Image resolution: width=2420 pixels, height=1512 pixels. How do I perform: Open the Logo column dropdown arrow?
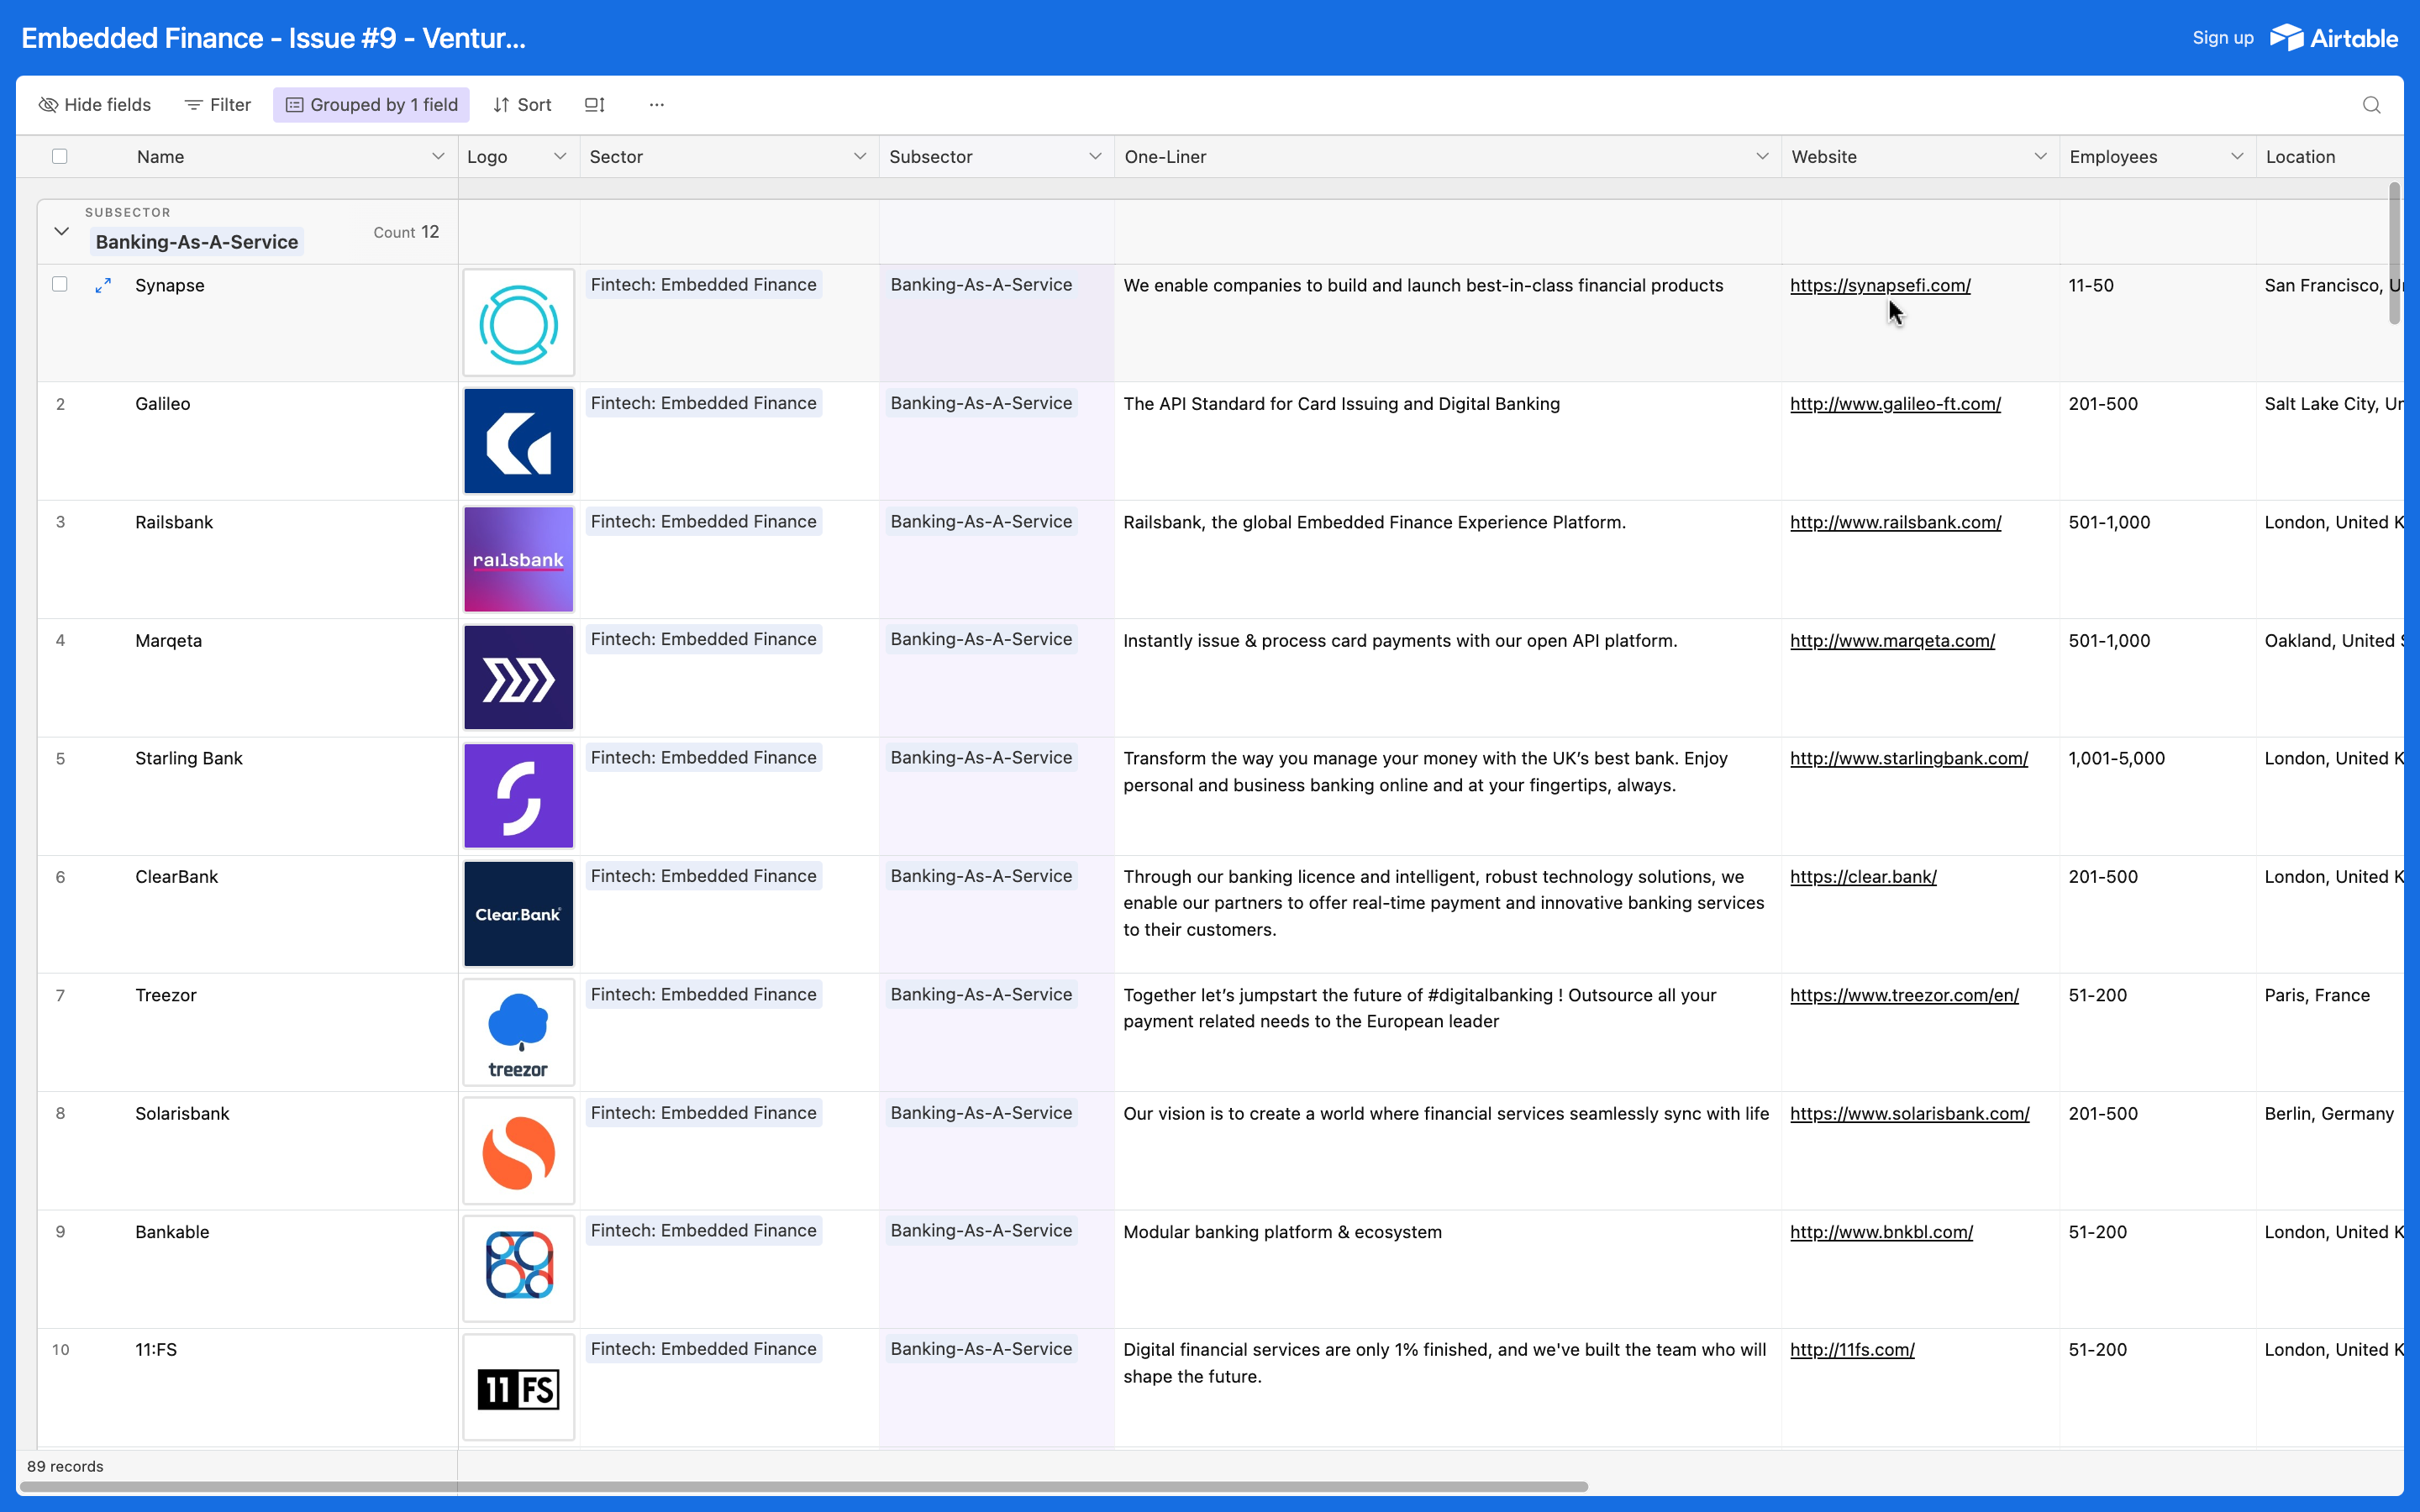[560, 157]
